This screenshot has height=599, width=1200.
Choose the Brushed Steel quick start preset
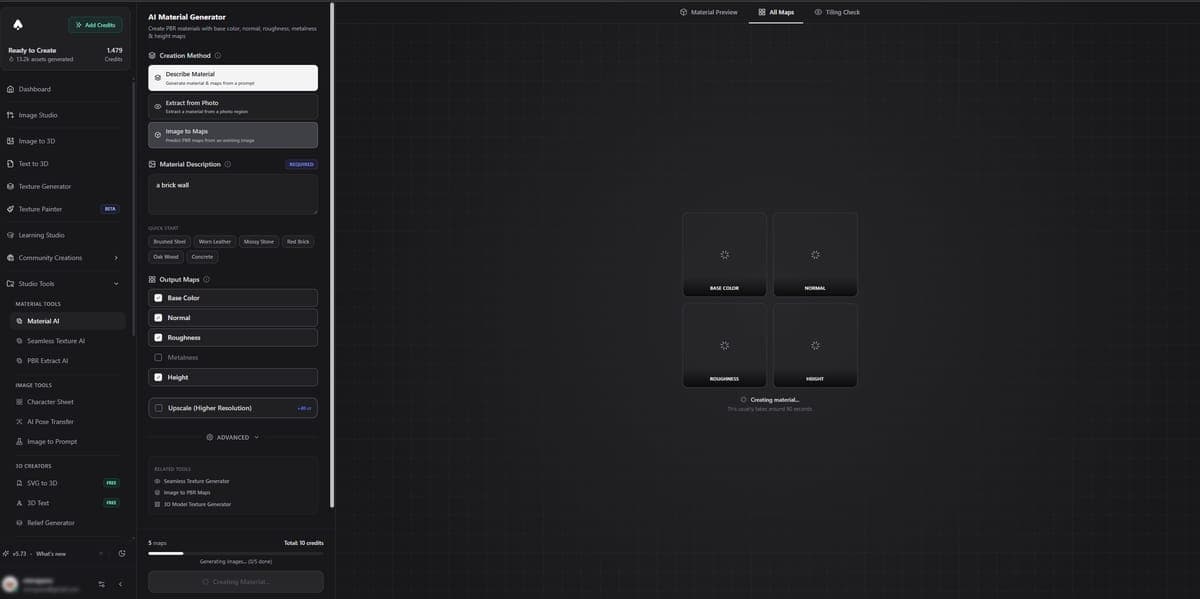pos(169,241)
